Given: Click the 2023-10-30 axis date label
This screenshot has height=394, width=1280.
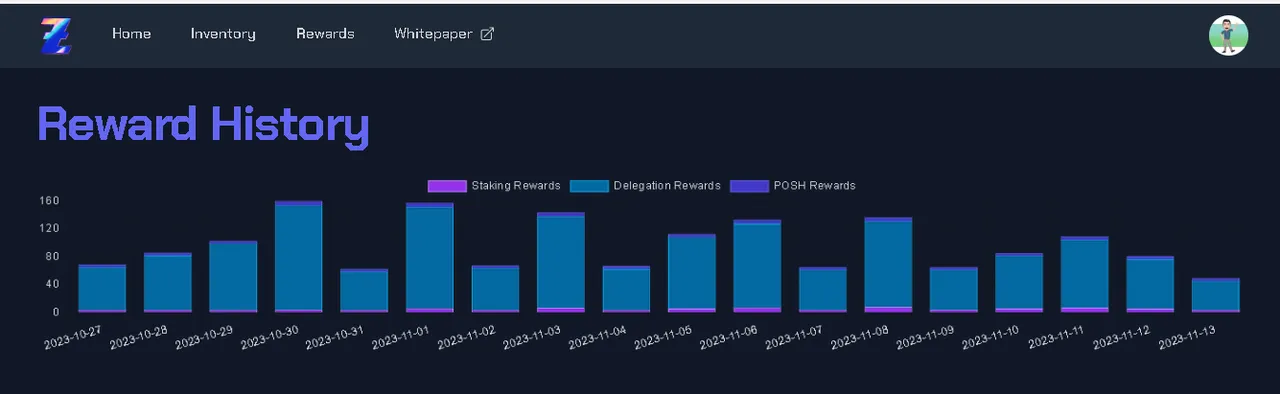Looking at the screenshot, I should [269, 337].
